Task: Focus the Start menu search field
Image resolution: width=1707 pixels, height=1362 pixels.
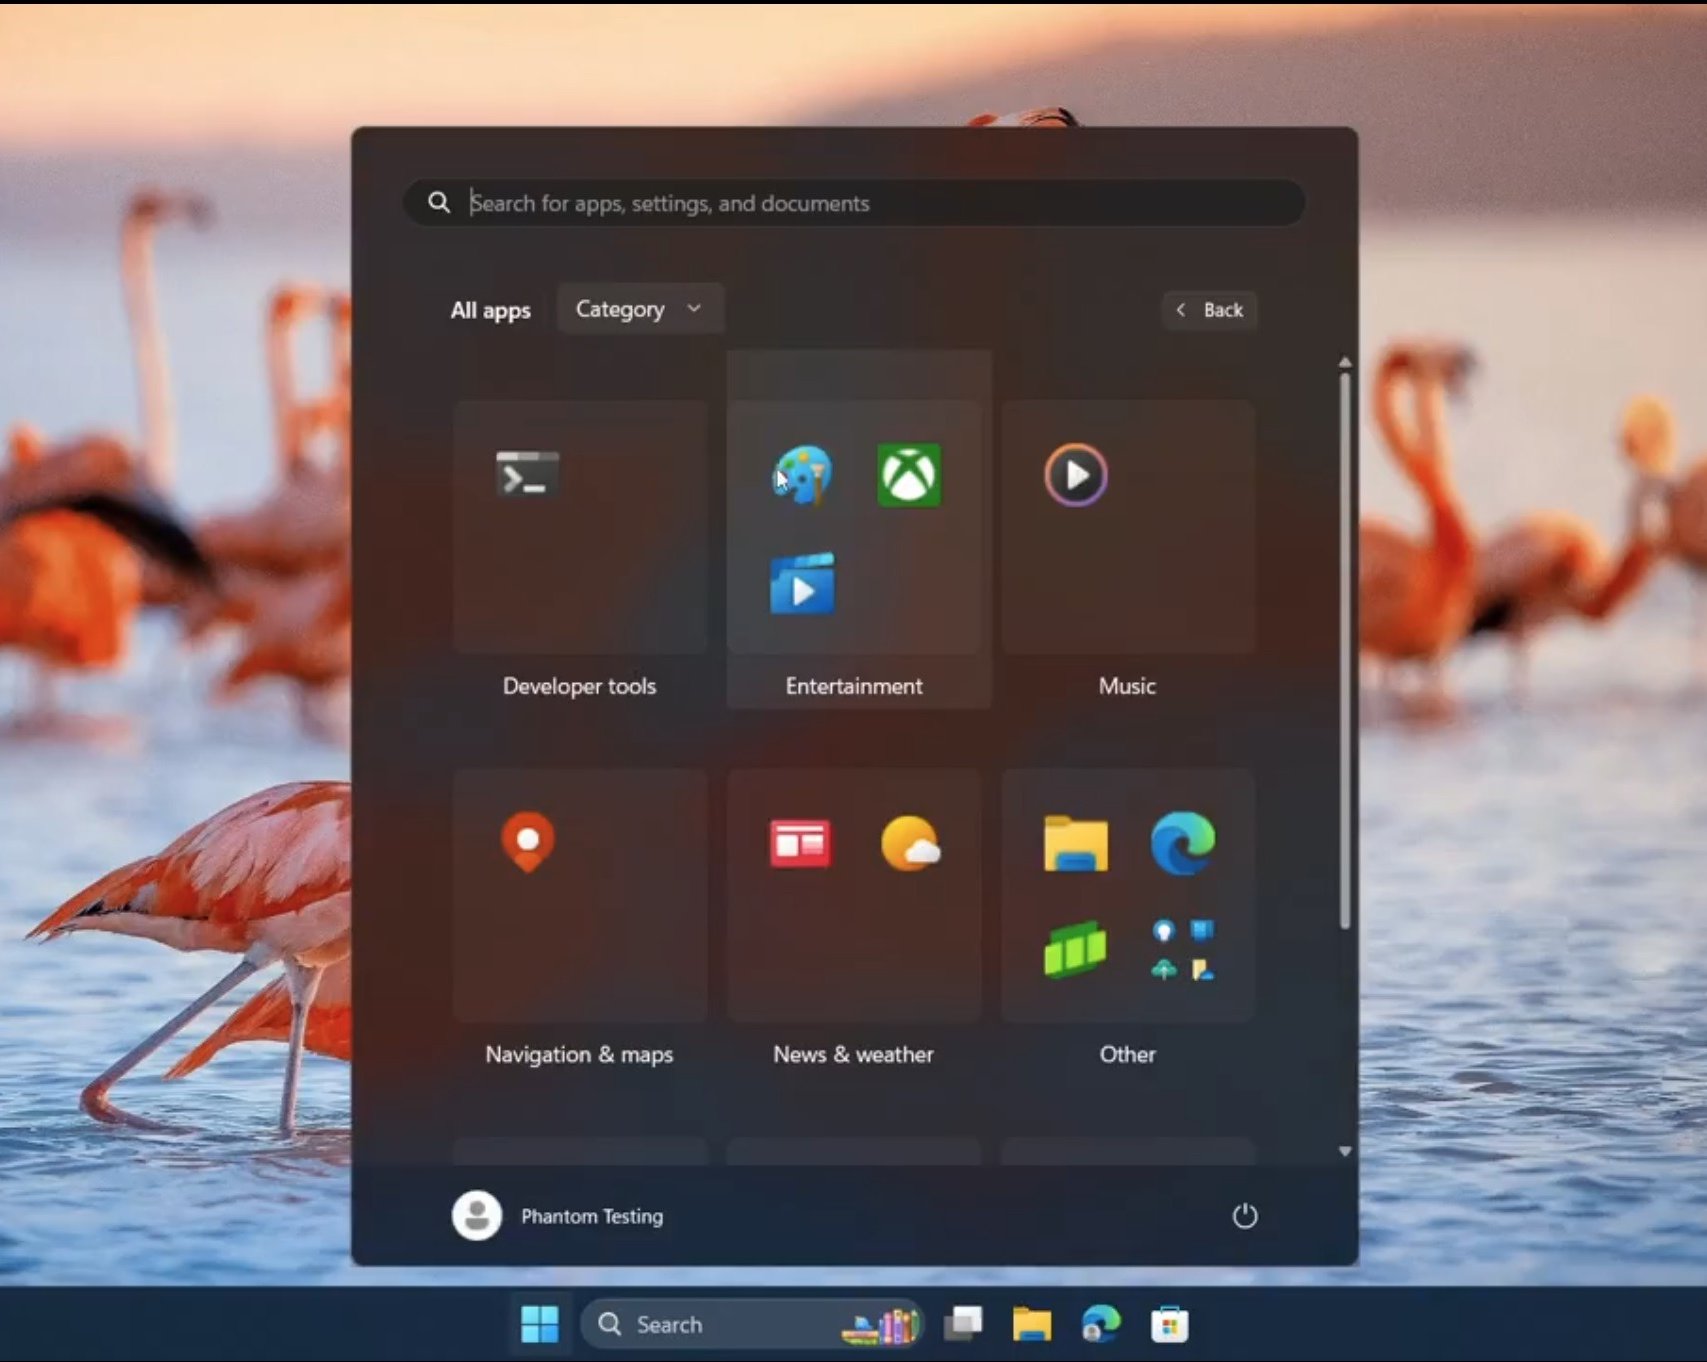Action: click(854, 202)
